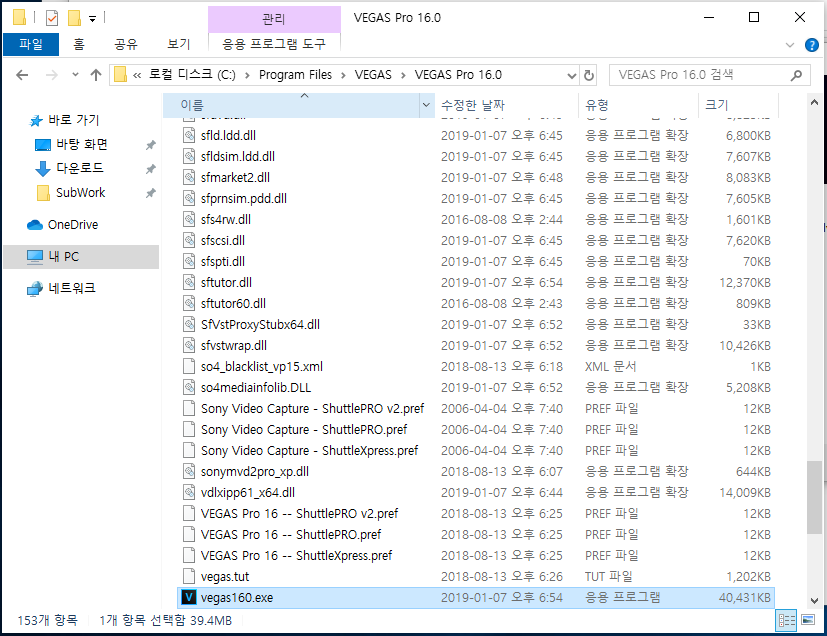Click the vegas160.exe application icon
The height and width of the screenshot is (636, 827).
(189, 598)
